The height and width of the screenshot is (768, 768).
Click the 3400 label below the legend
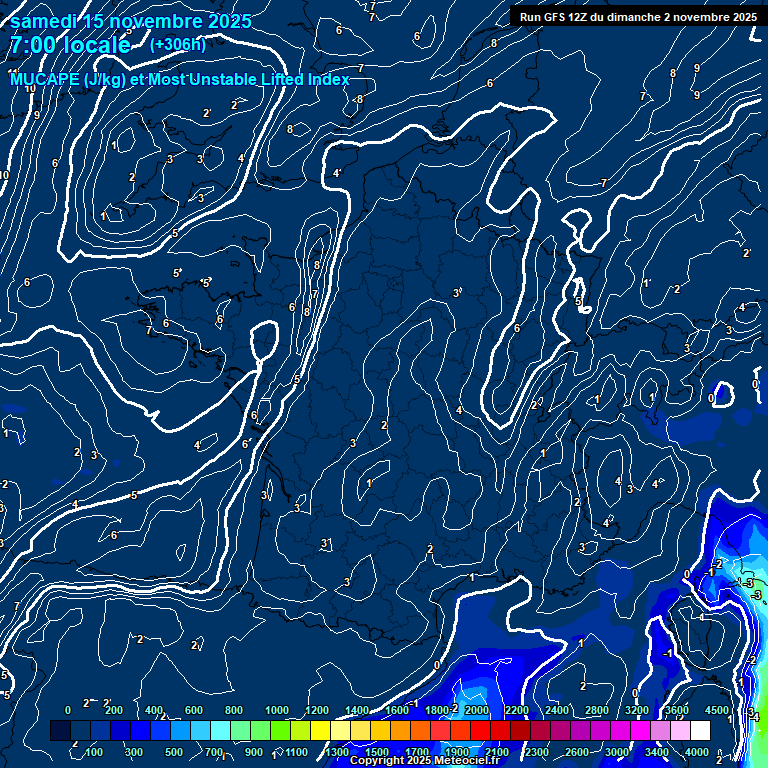click(657, 752)
